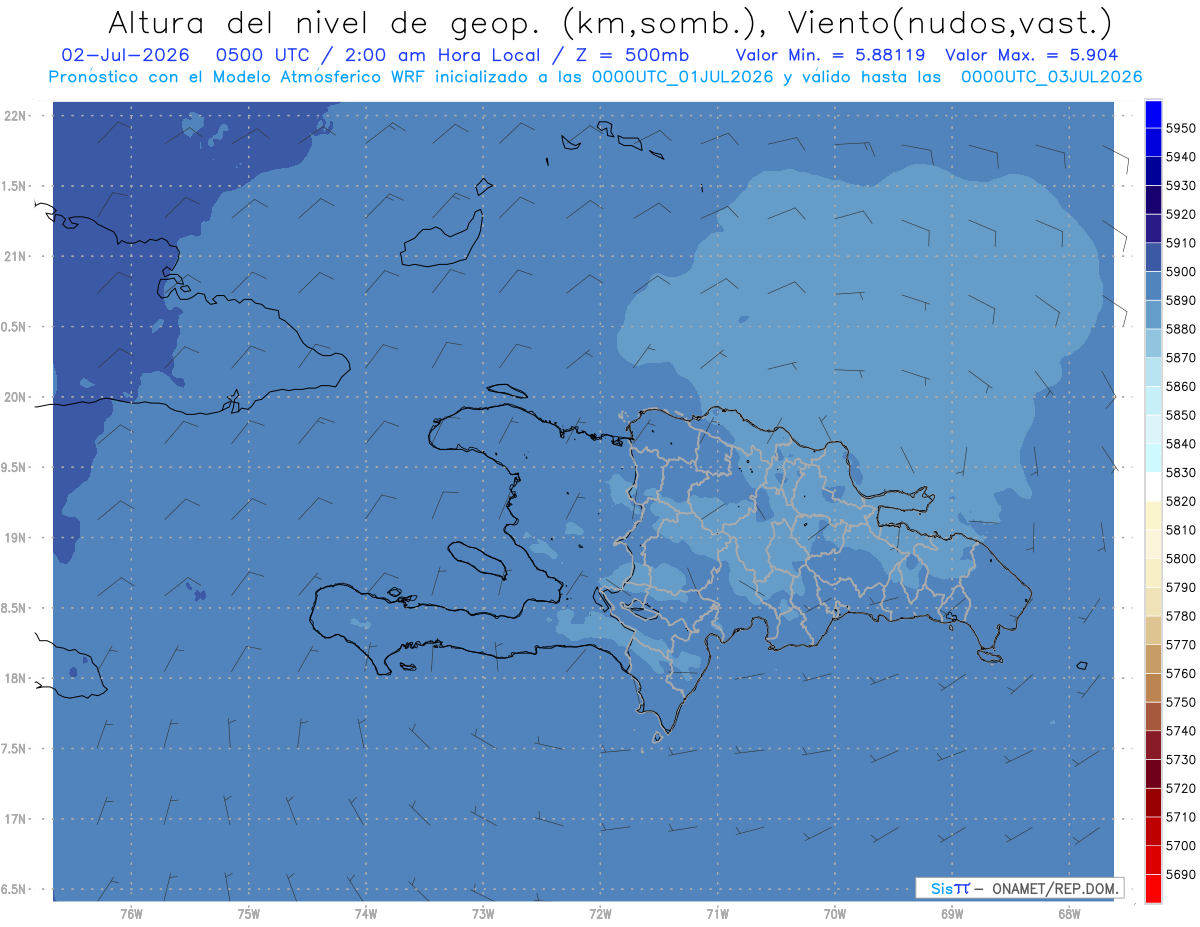Click the 'Valor Max. = 5.904' text

click(1031, 55)
